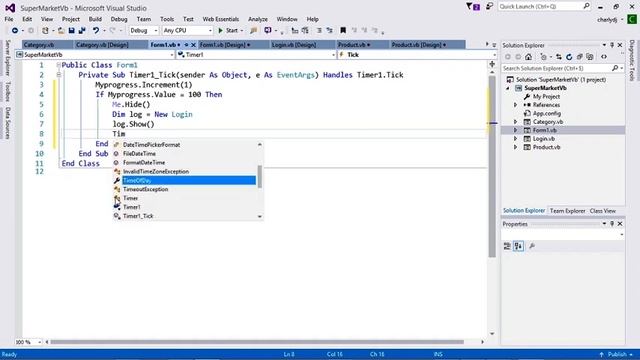Open the Build menu
This screenshot has height=360, width=640.
click(95, 19)
